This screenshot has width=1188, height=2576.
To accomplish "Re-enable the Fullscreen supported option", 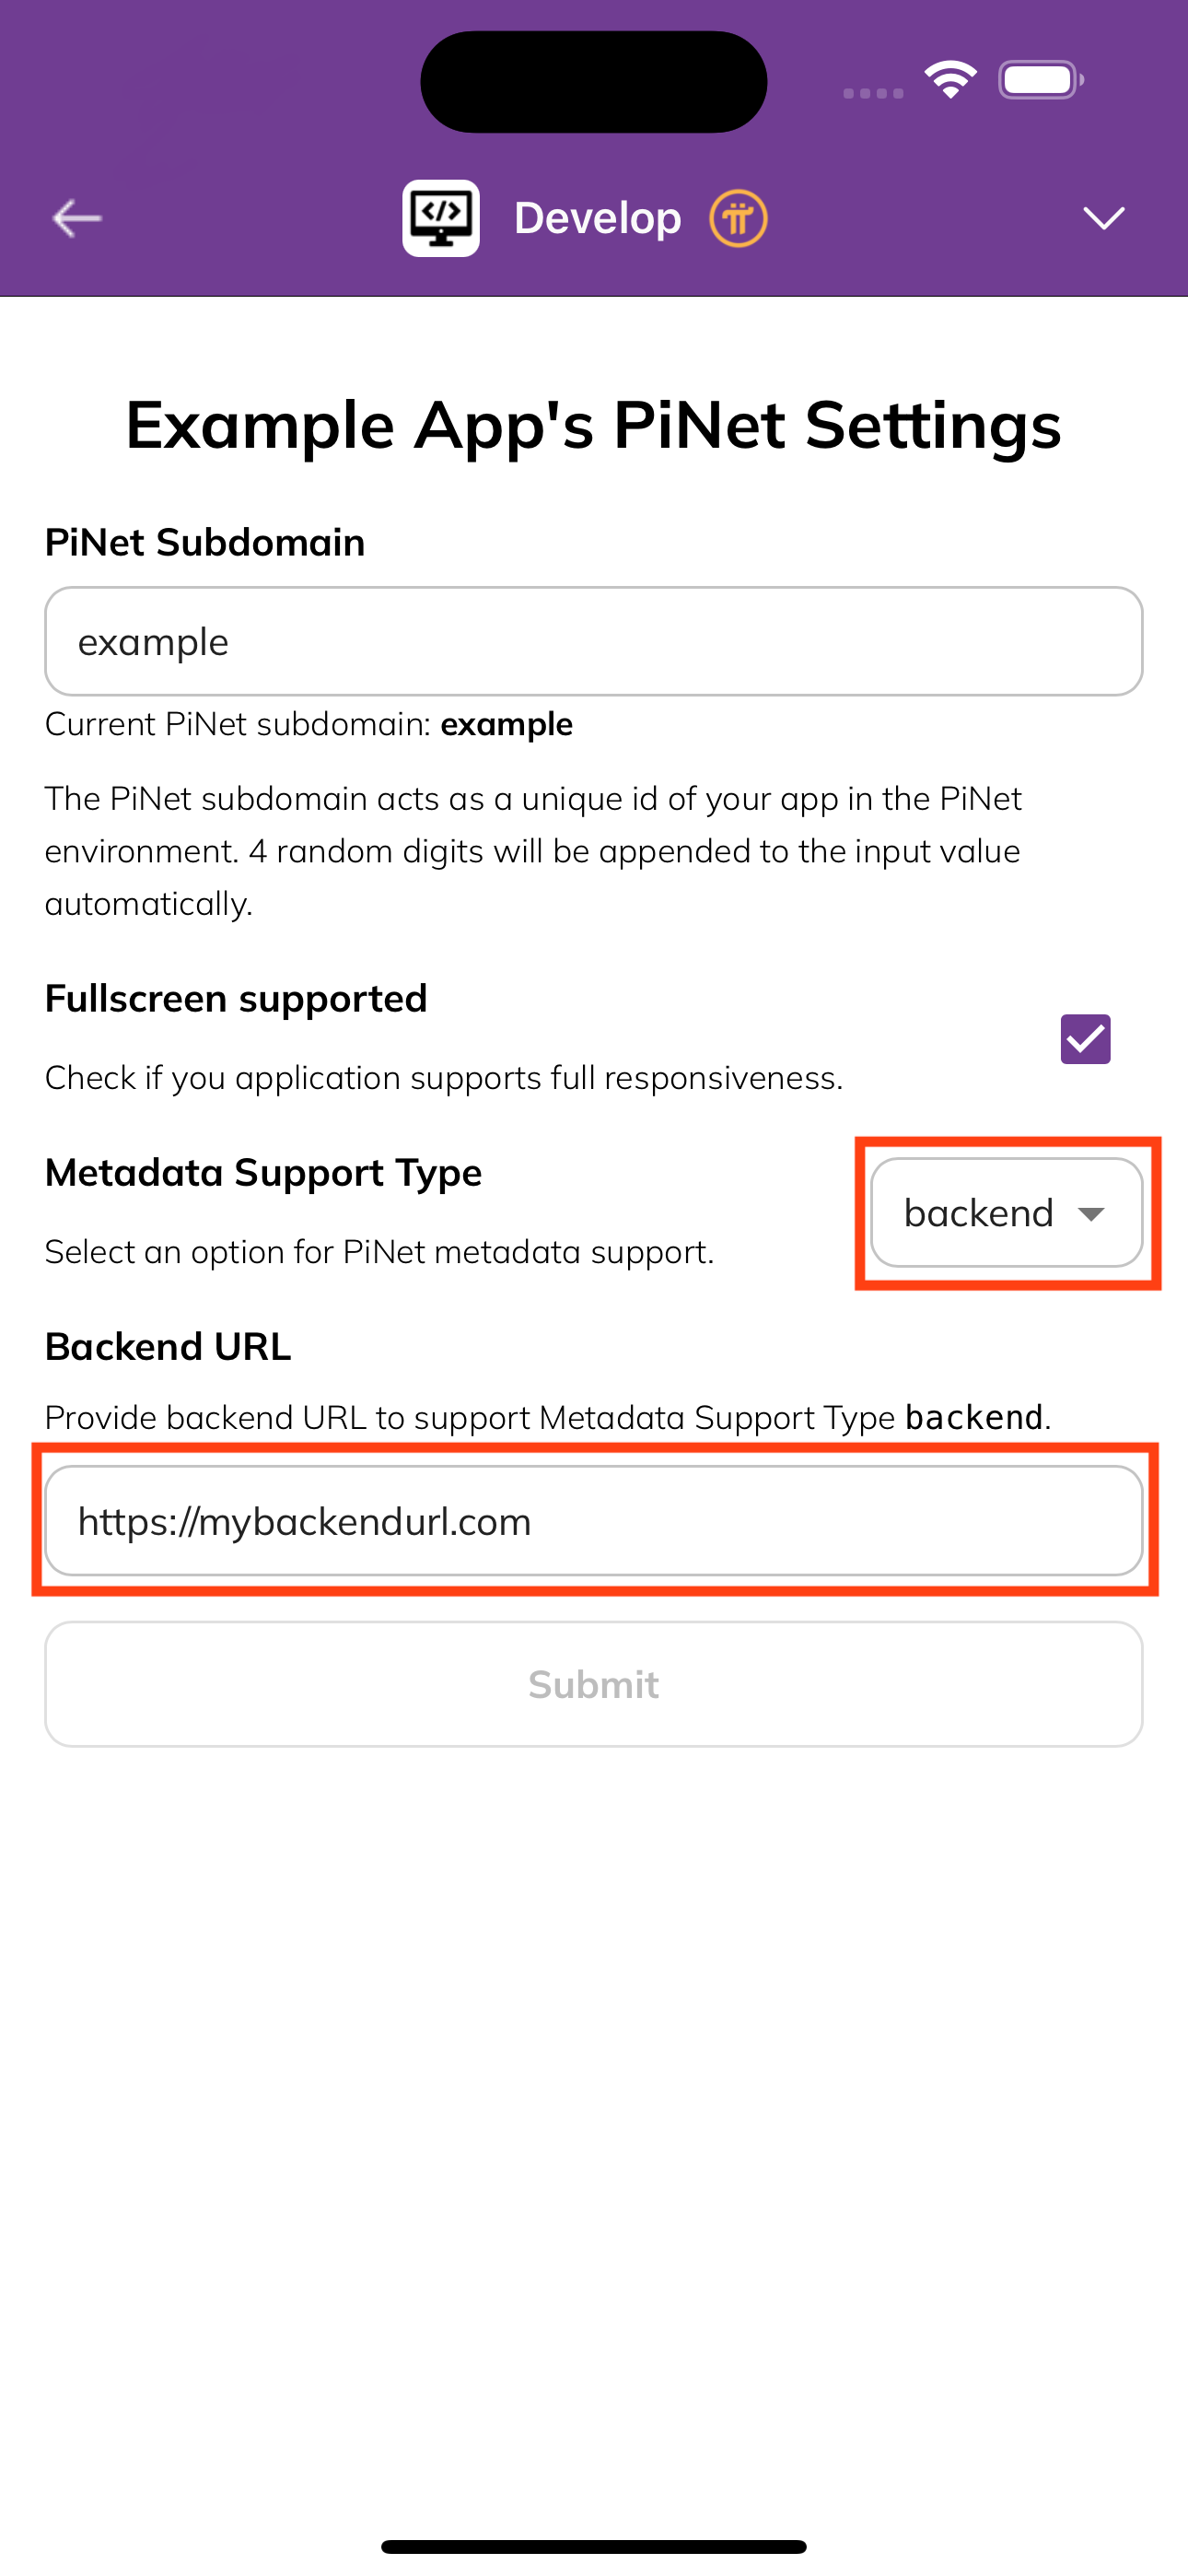I will [1084, 1039].
